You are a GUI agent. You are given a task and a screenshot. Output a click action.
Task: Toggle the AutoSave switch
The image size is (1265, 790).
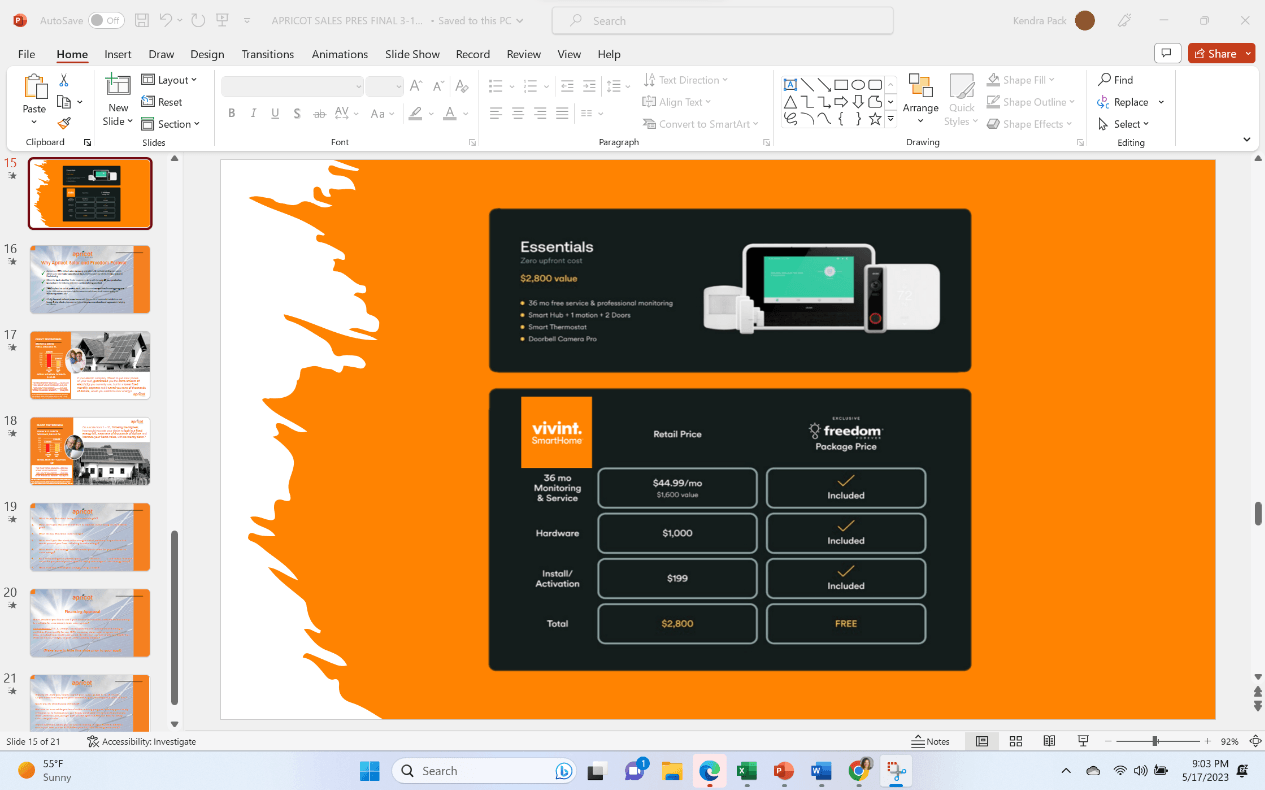[x=105, y=20]
